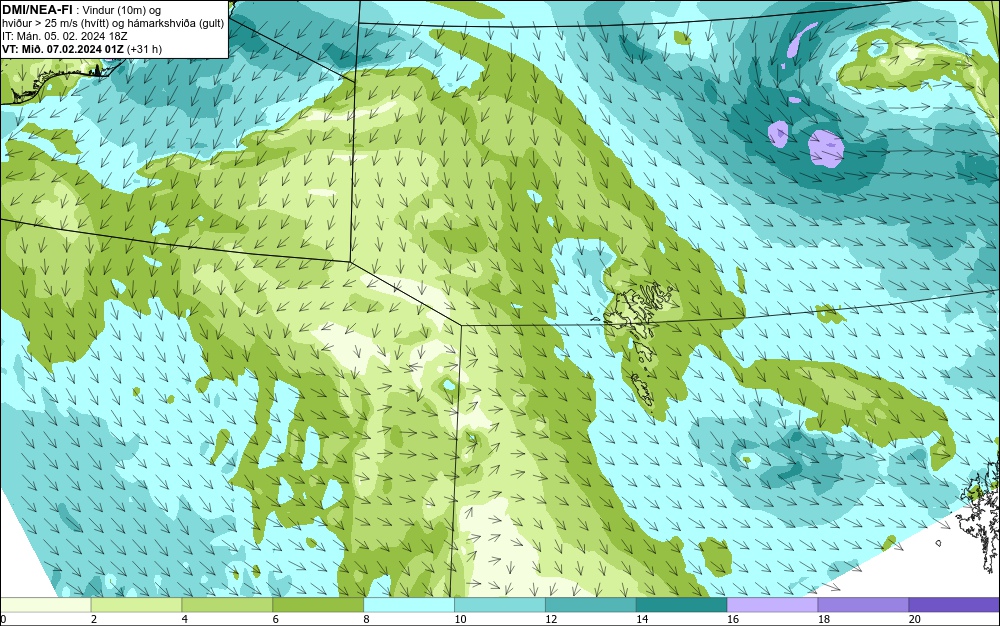Click the 4–6 m/s green legend swatch
This screenshot has height=626, width=1000.
coord(227,605)
